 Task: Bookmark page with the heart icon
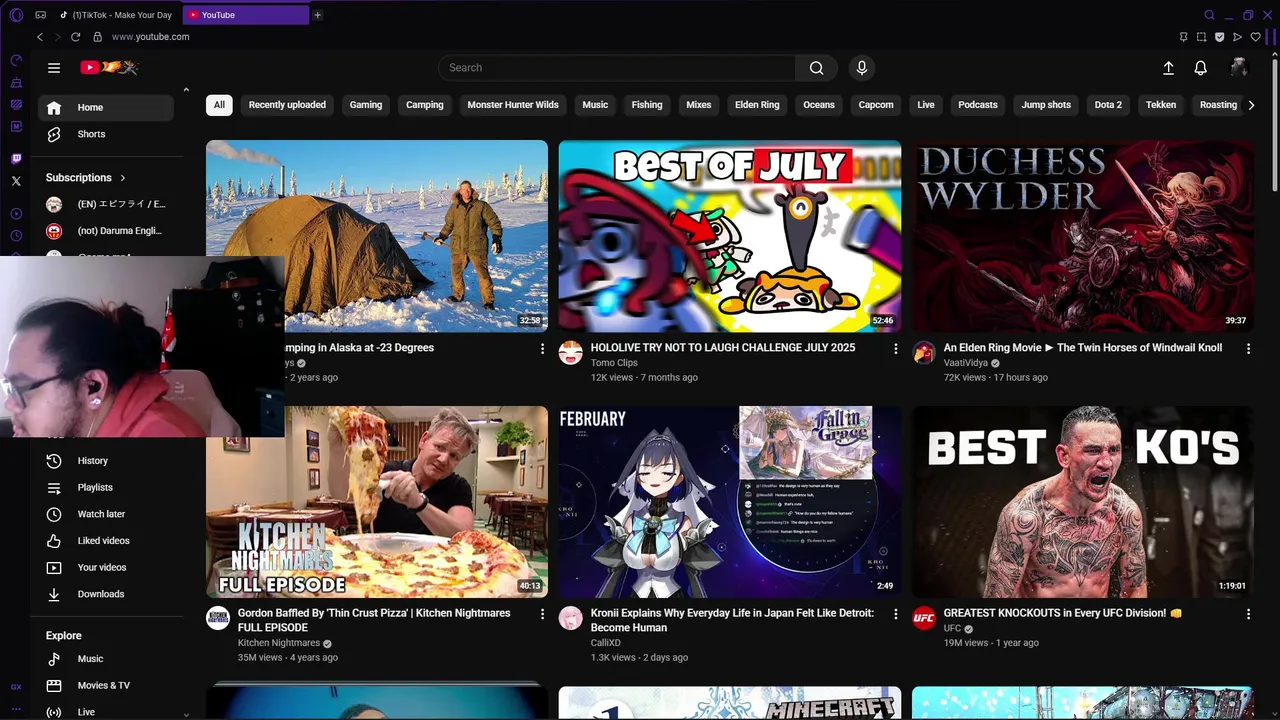pyautogui.click(x=1256, y=37)
